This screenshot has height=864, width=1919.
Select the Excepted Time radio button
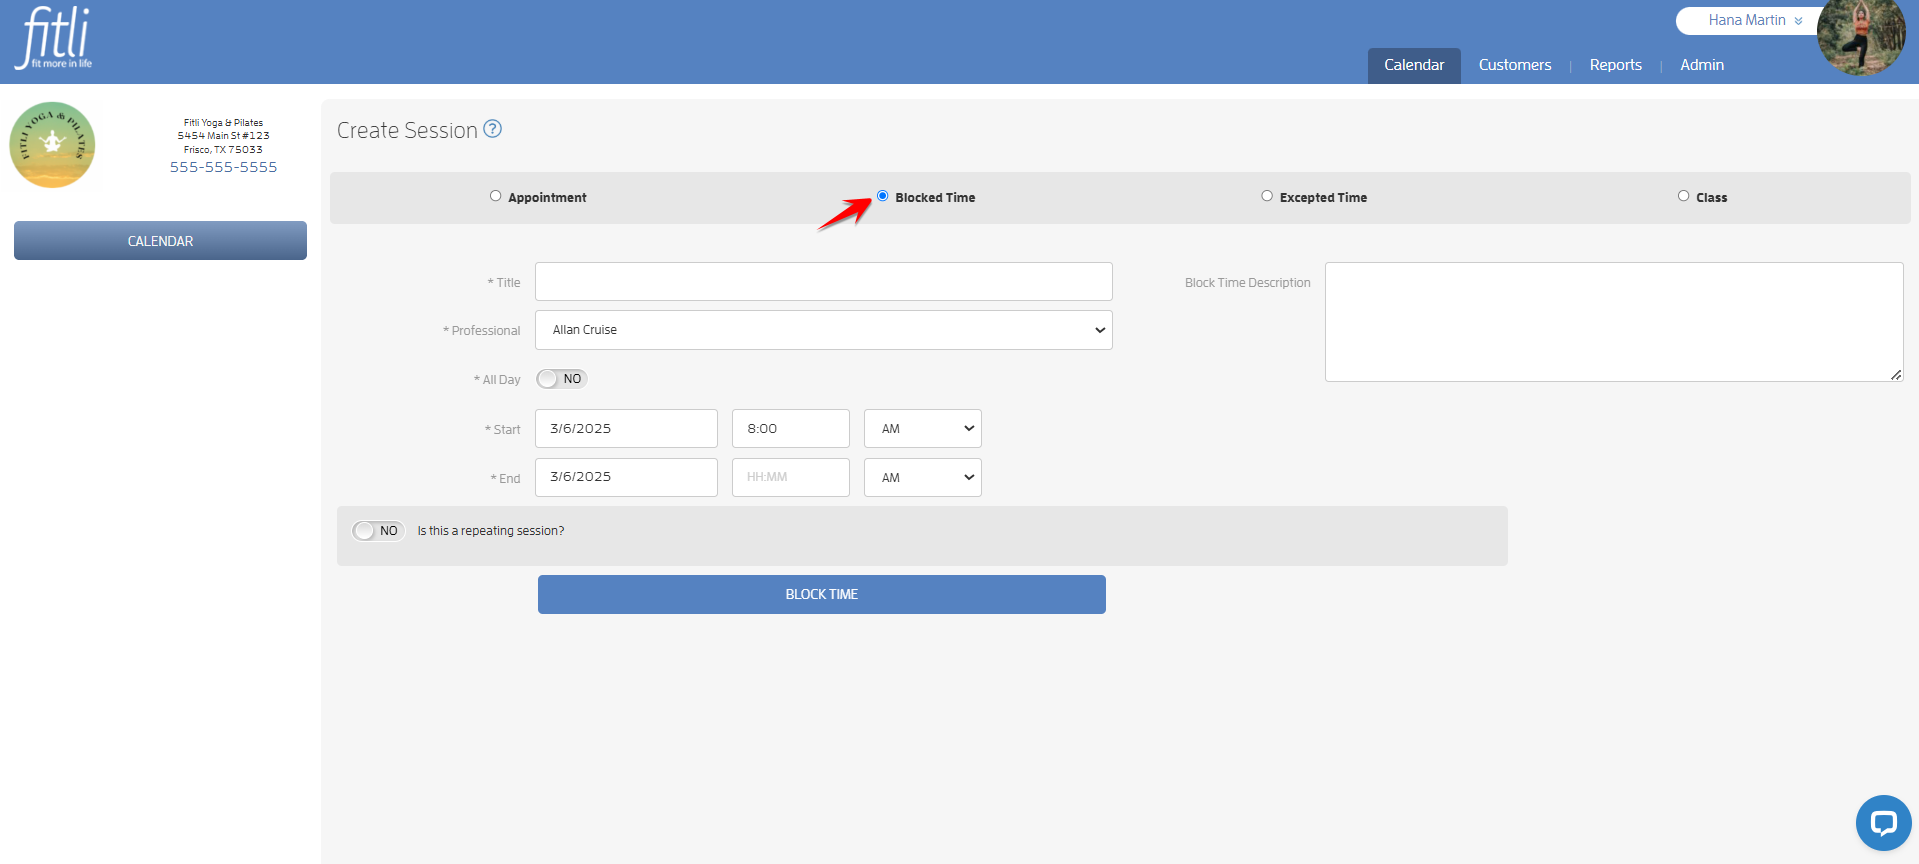click(x=1267, y=196)
